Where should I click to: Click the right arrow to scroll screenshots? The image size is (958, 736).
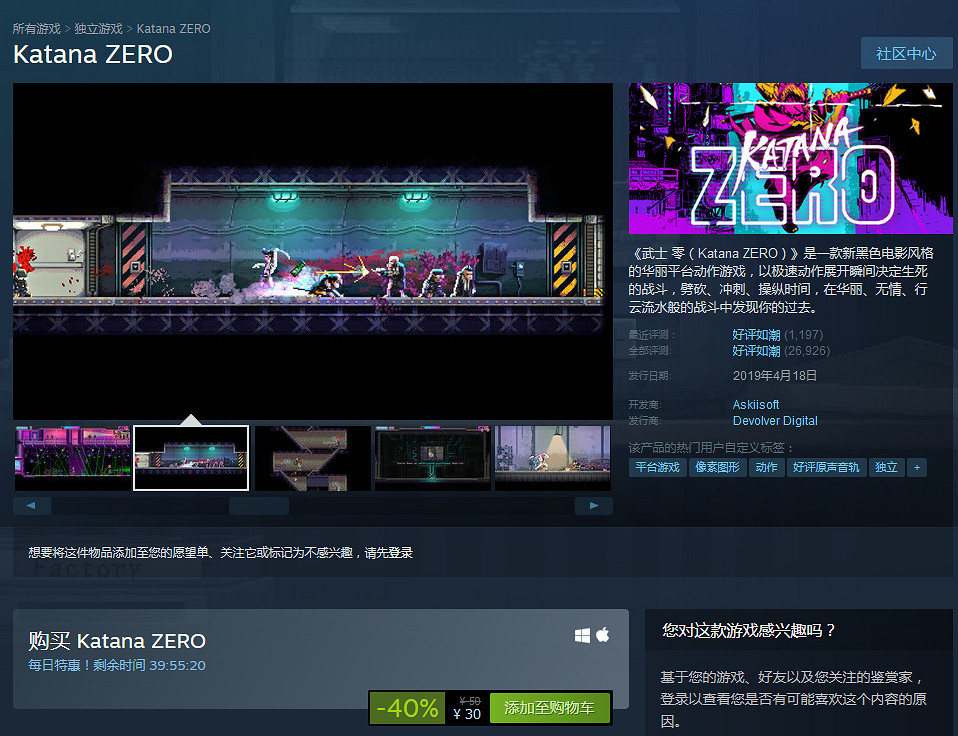pyautogui.click(x=593, y=506)
